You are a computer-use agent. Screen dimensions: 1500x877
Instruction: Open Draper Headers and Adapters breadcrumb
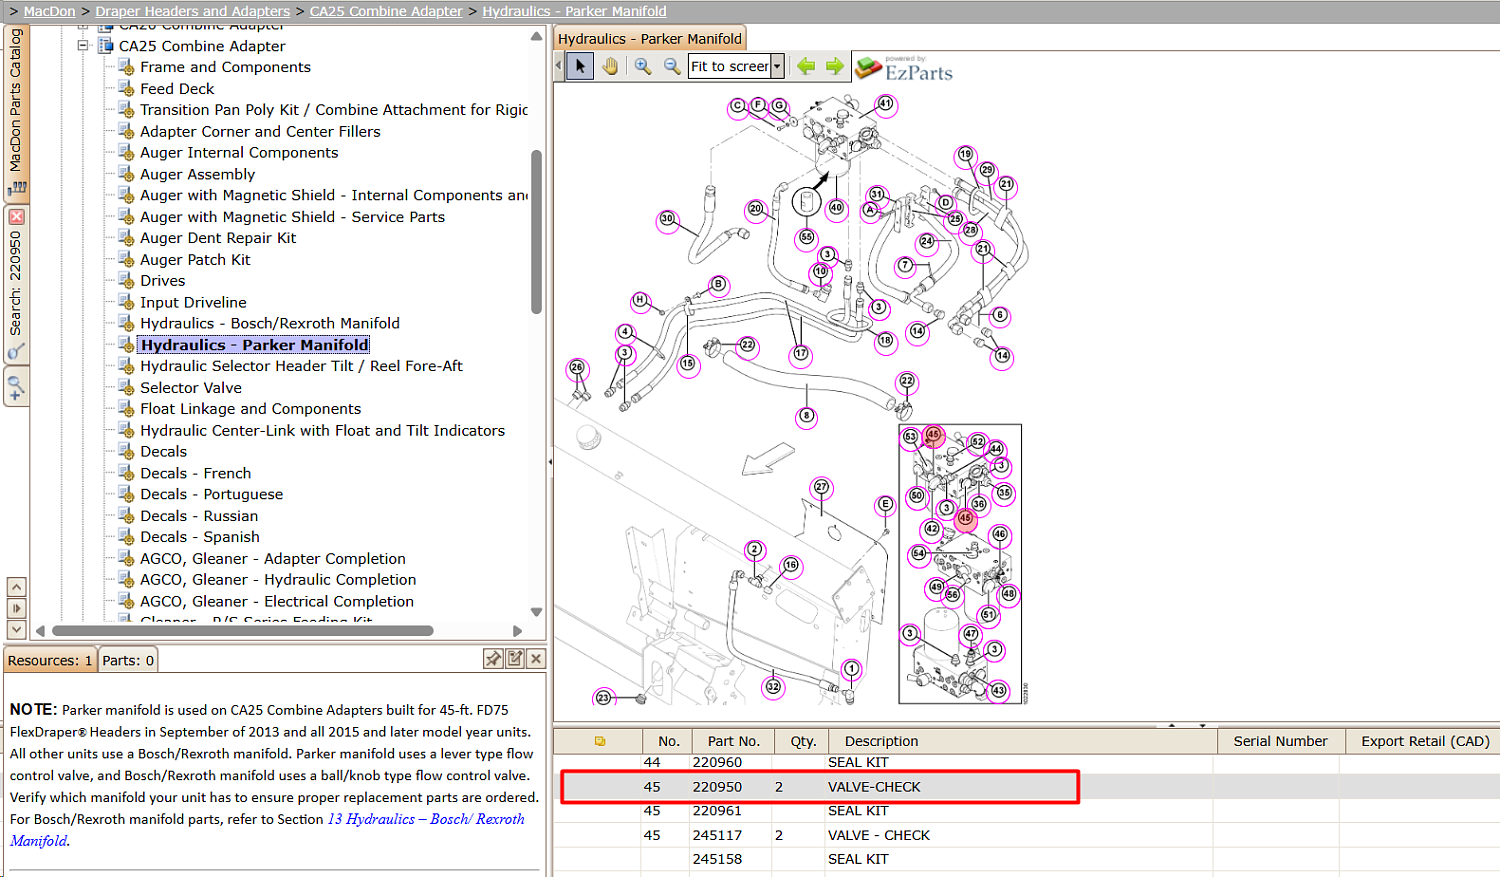(193, 11)
